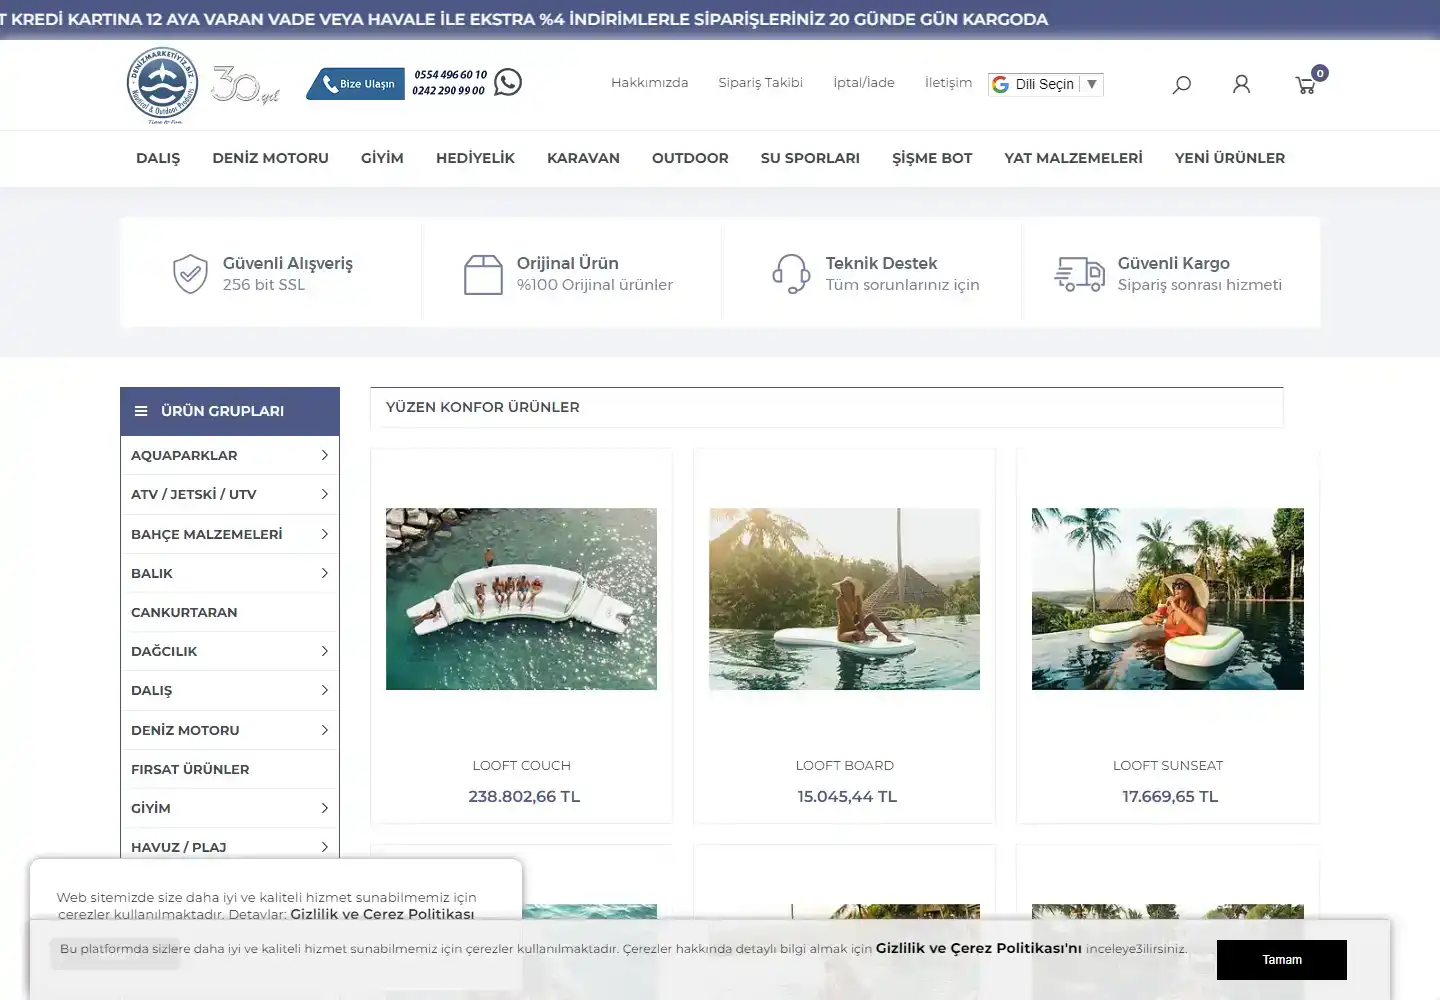Expand the DAĞCILIK category arrow

(324, 651)
